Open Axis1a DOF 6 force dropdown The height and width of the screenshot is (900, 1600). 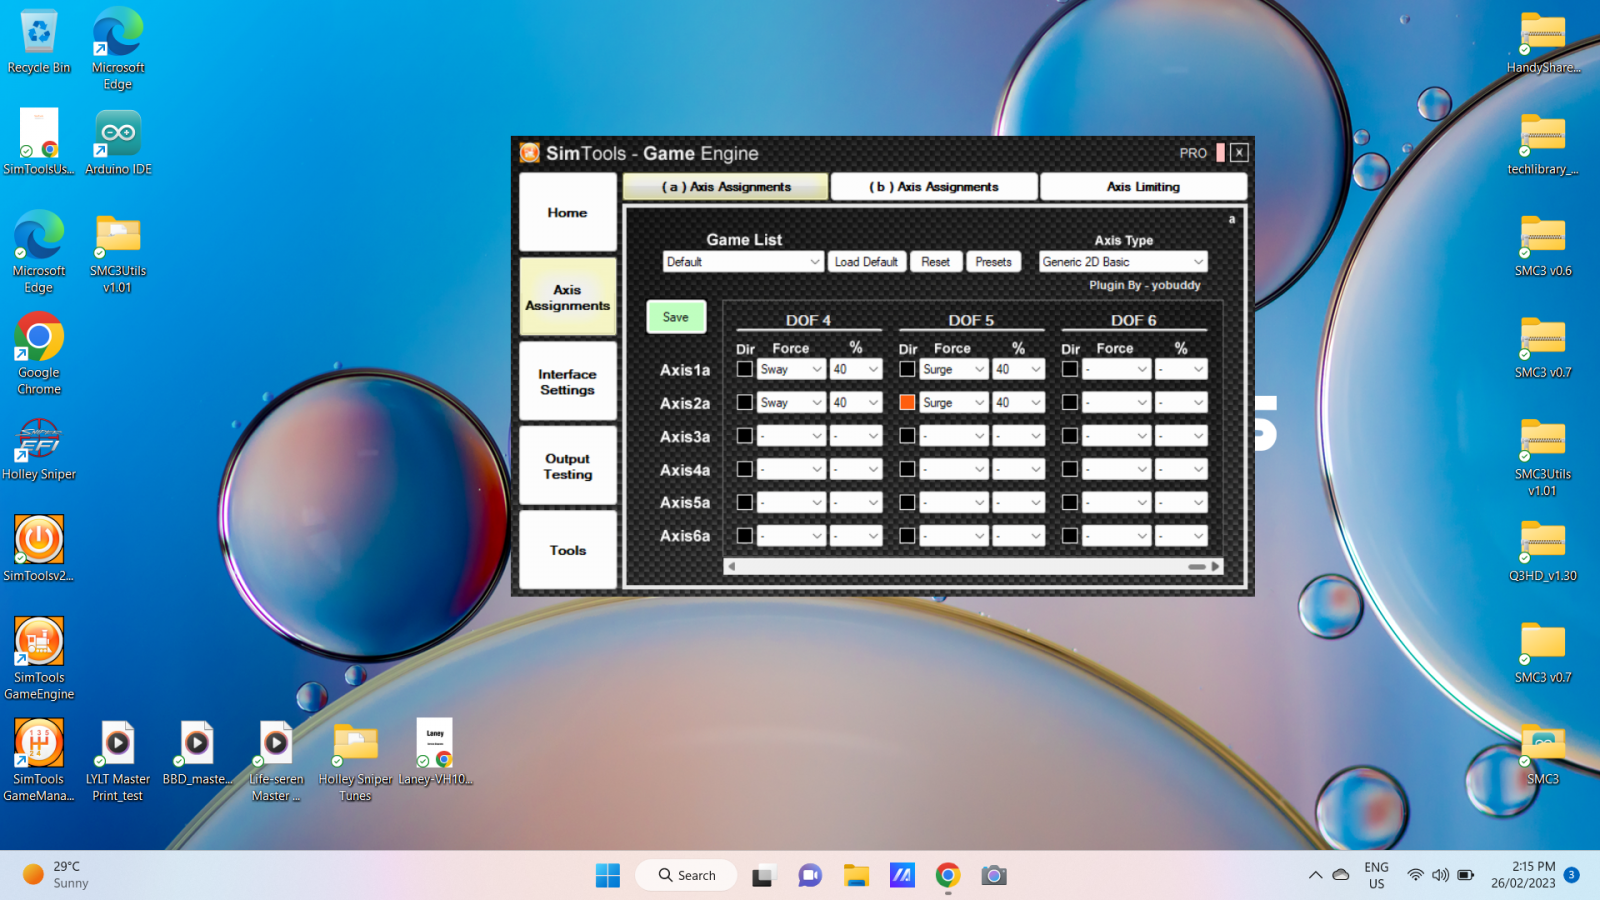coord(1116,369)
